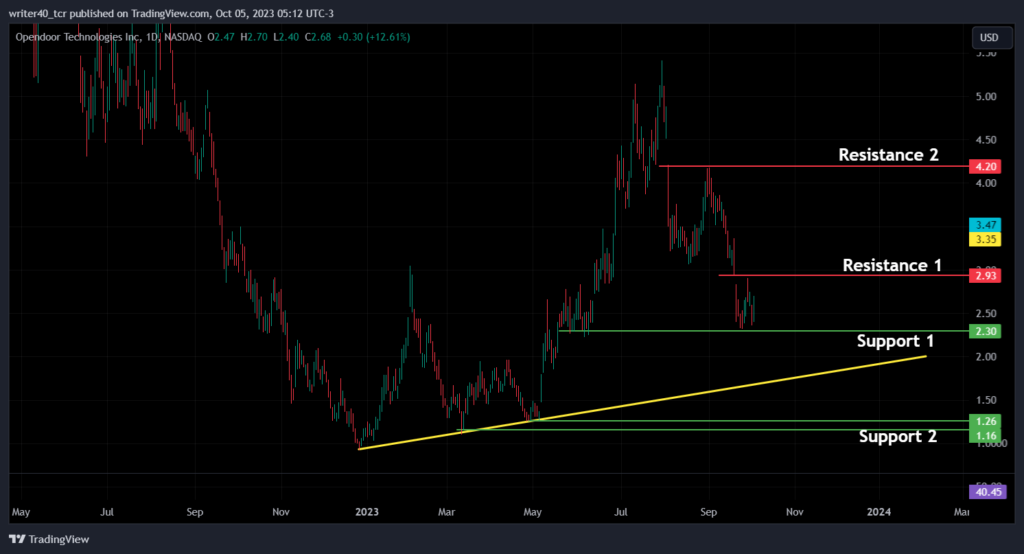This screenshot has width=1024, height=554.
Task: Click the Resistance 2 annotation text
Action: (888, 155)
